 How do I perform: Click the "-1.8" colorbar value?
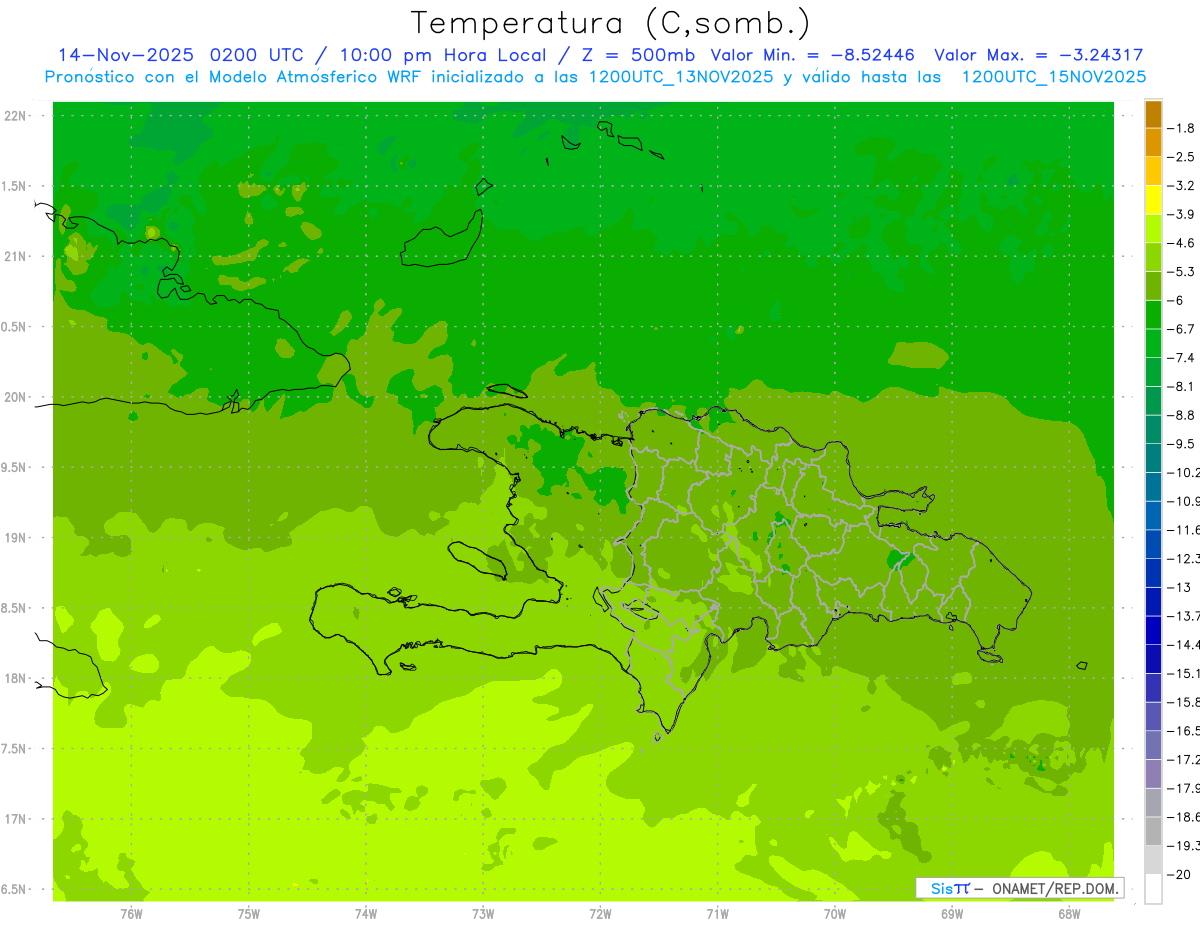coord(1181,128)
